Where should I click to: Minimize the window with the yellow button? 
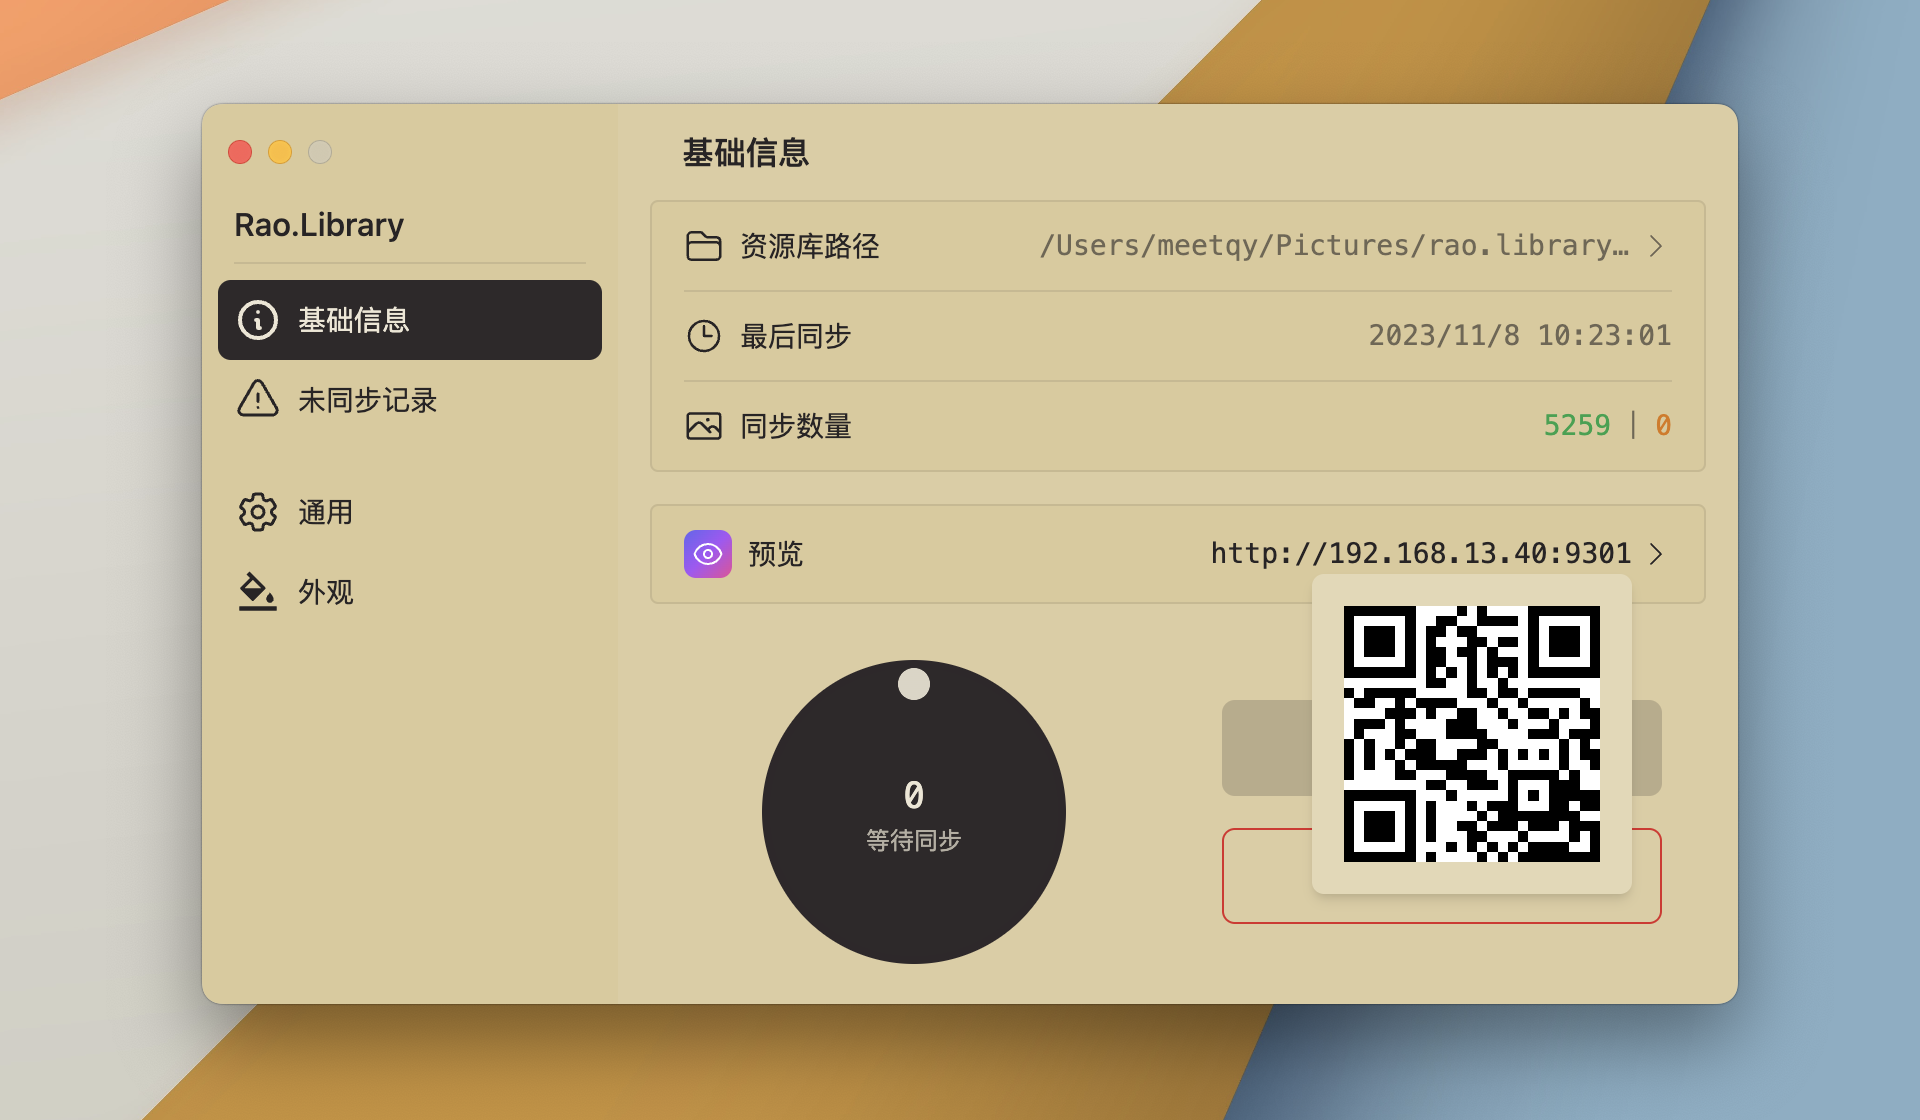(280, 152)
